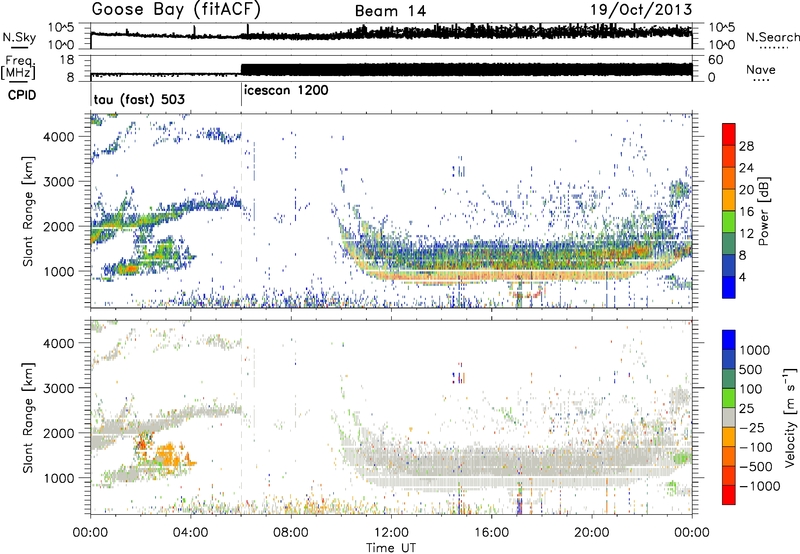The width and height of the screenshot is (800, 554).
Task: Click the 'N.Search' legend label
Action: [x=772, y=37]
